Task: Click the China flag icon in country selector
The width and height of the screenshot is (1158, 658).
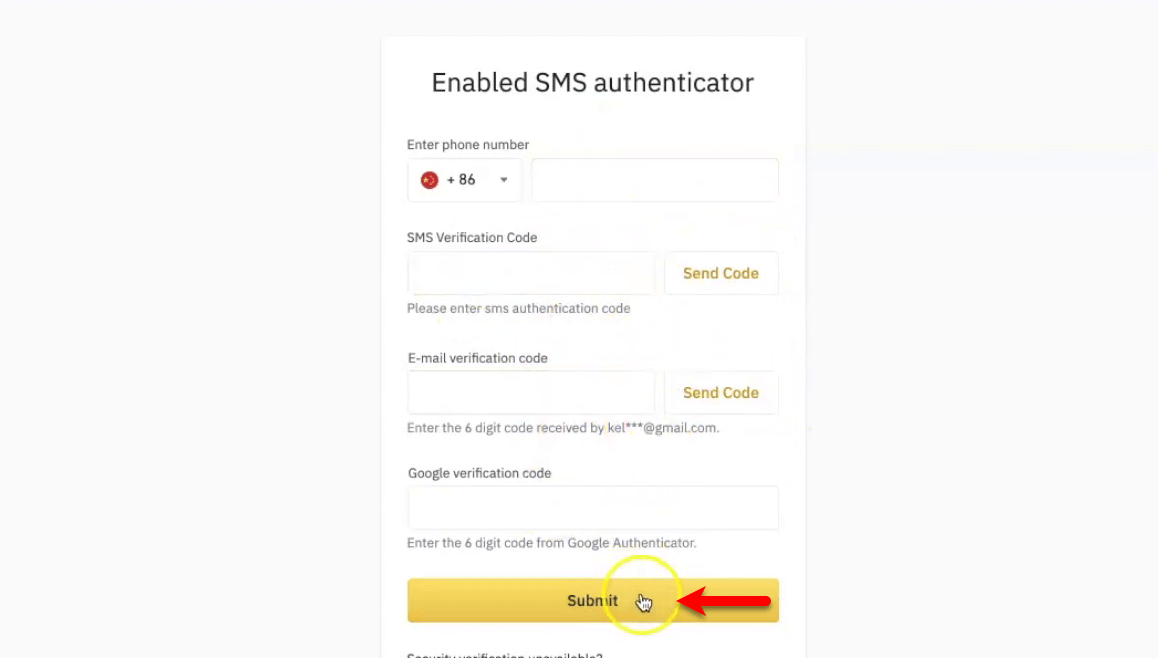Action: point(429,180)
